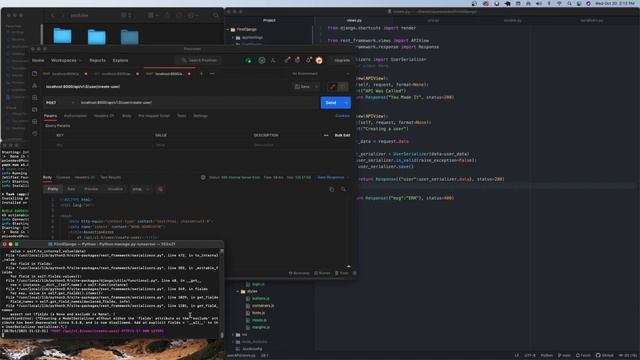The height and width of the screenshot is (360, 640).
Task: Click Bulk Edit in query params
Action: 342,135
